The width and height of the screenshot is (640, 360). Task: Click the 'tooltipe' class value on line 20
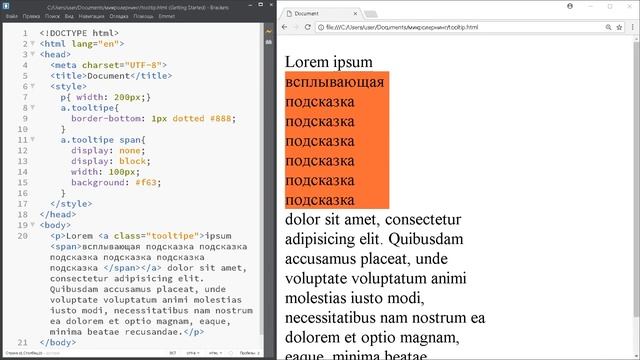point(173,236)
